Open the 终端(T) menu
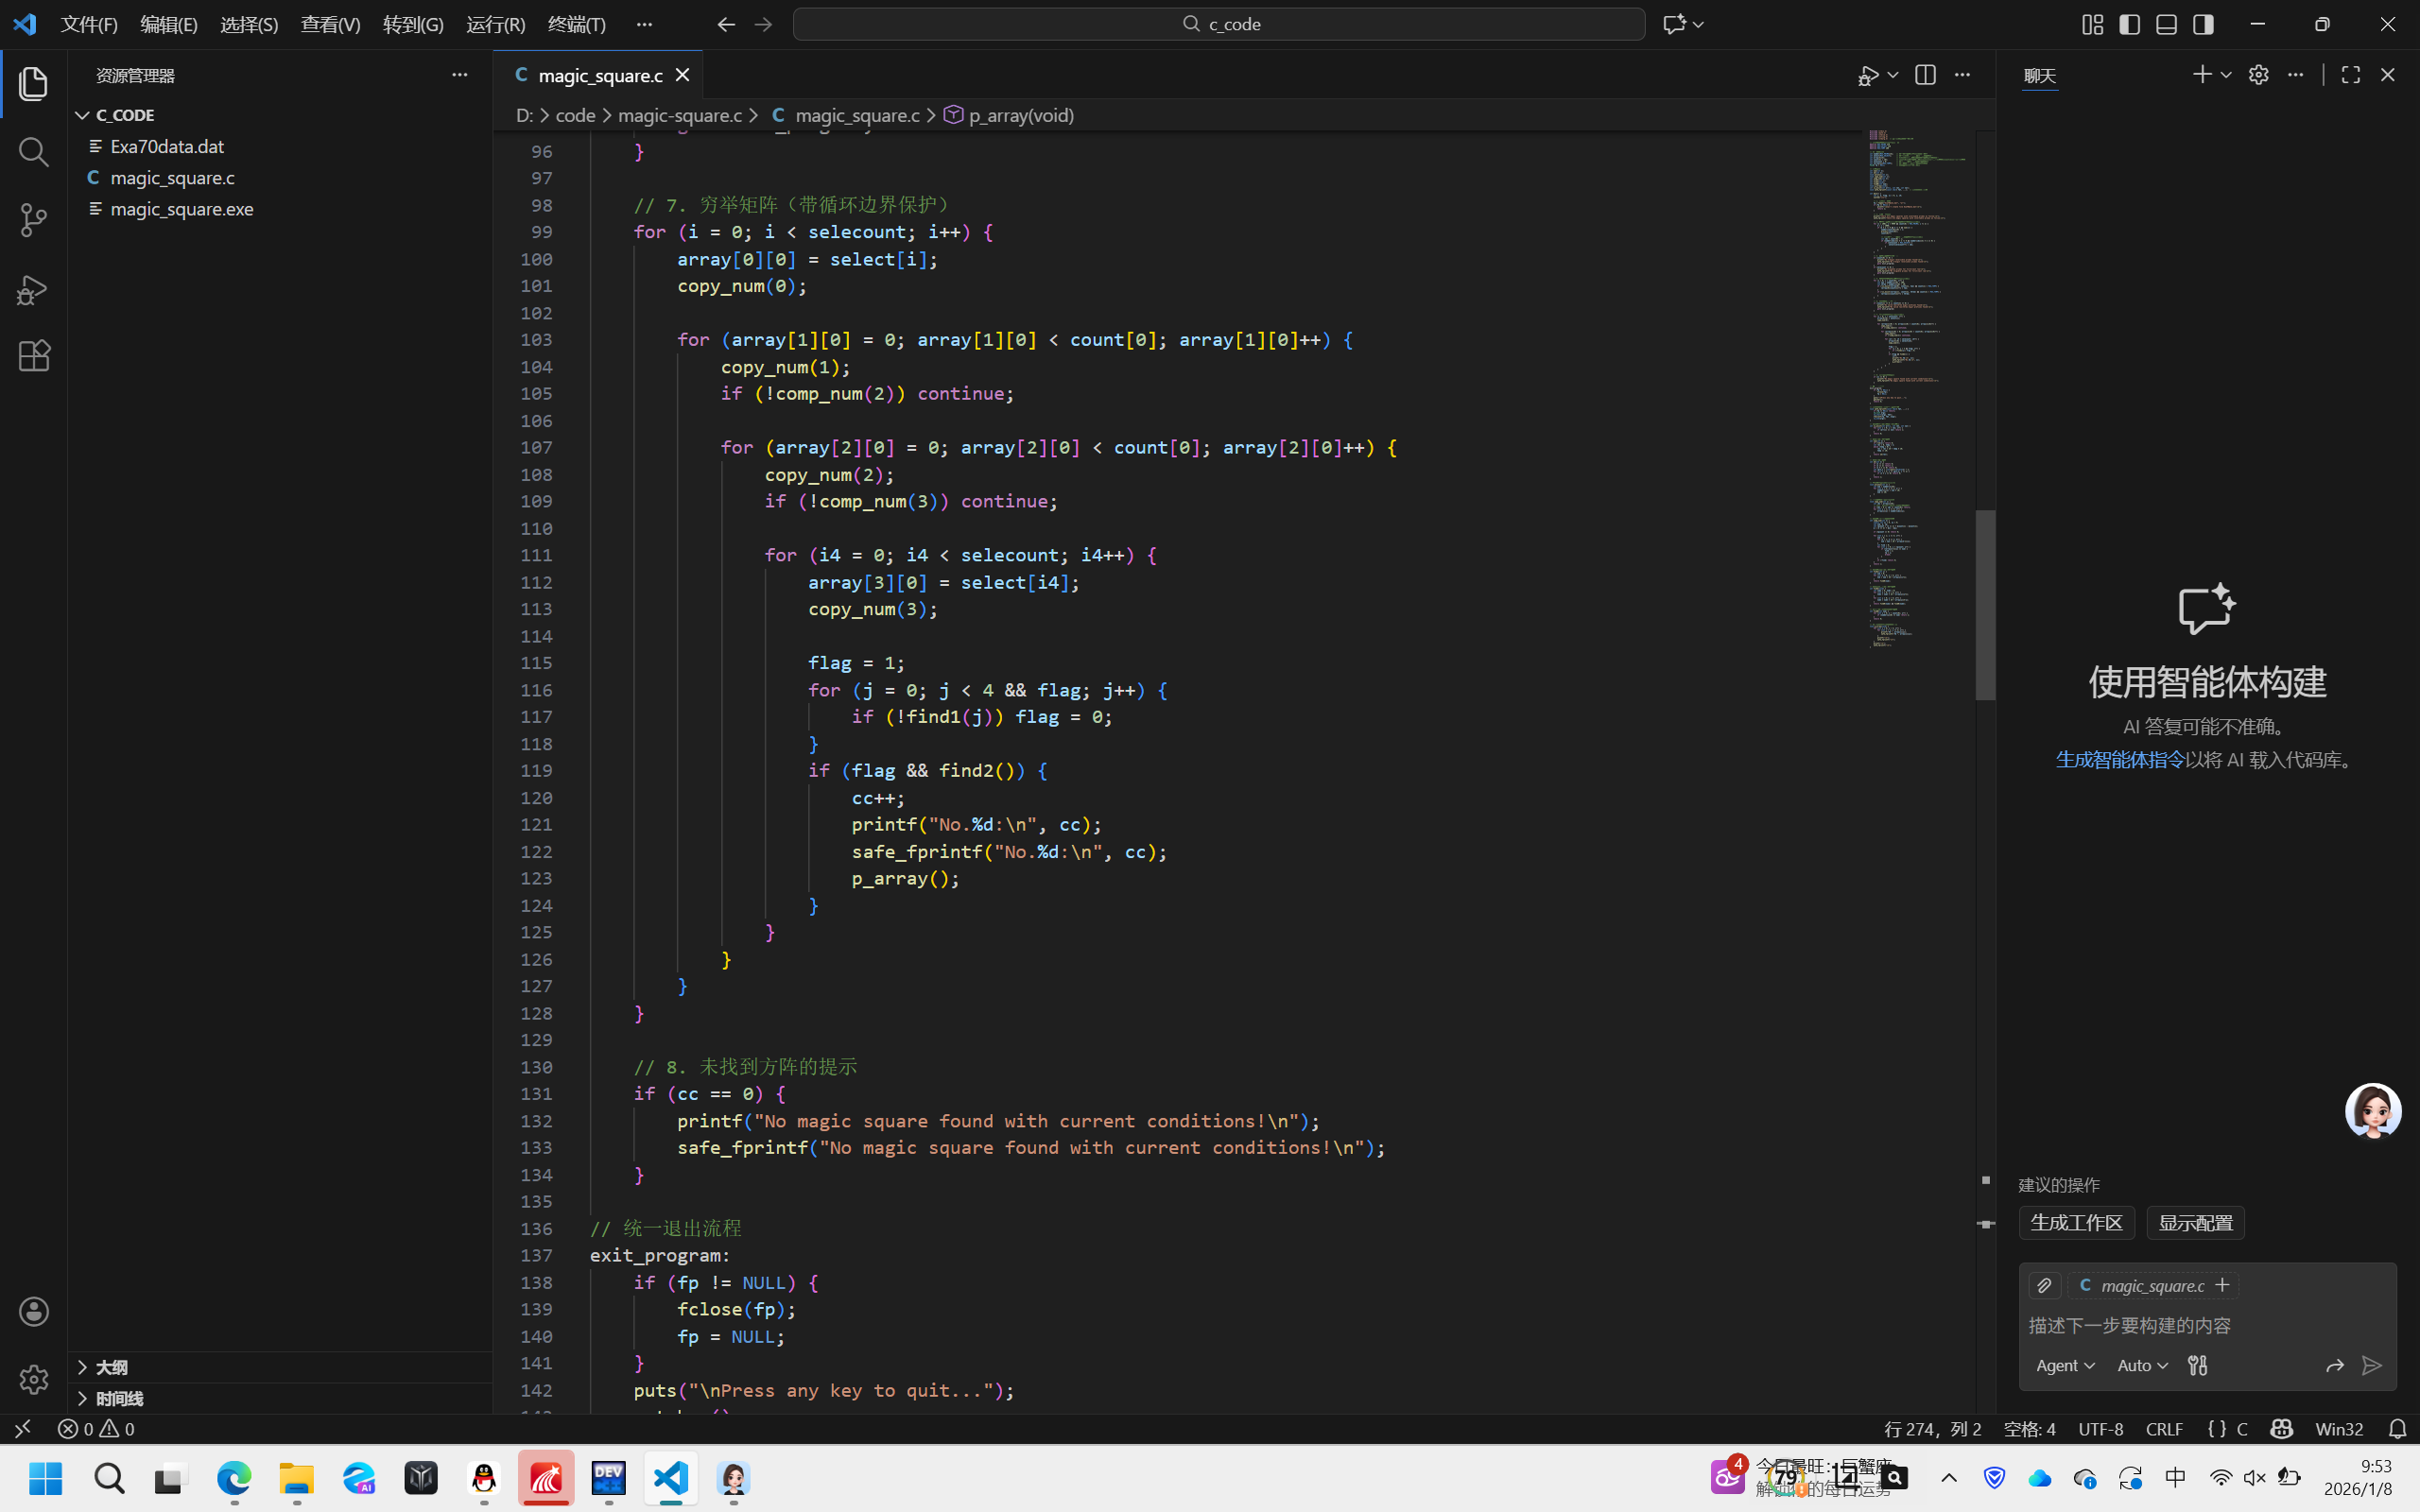The width and height of the screenshot is (2420, 1512). click(x=577, y=24)
